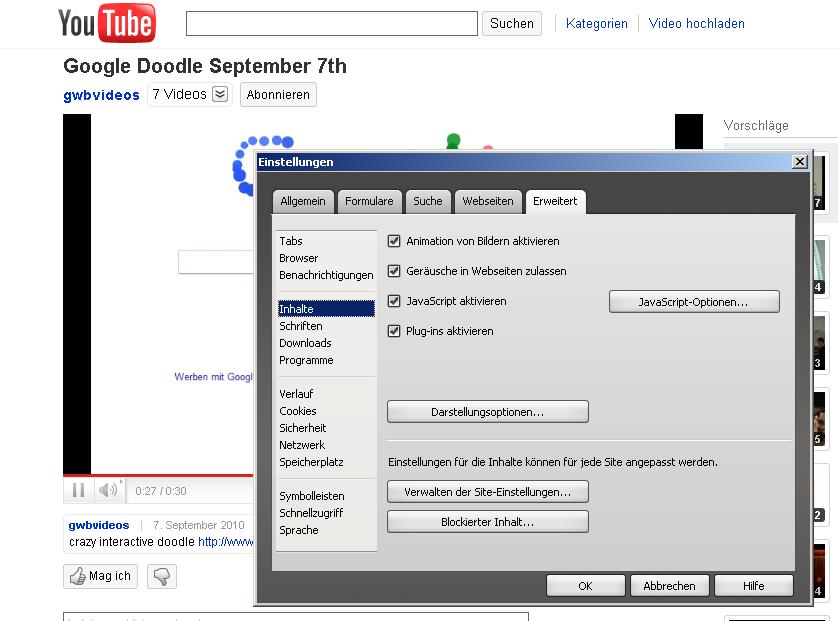Open Blockierter Inhalt button

click(487, 522)
